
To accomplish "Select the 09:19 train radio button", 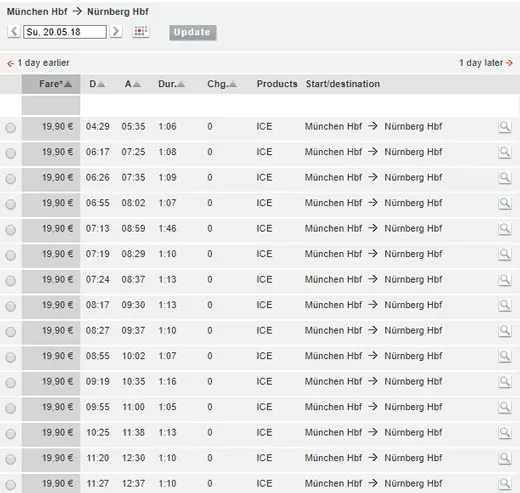I will click(x=11, y=383).
